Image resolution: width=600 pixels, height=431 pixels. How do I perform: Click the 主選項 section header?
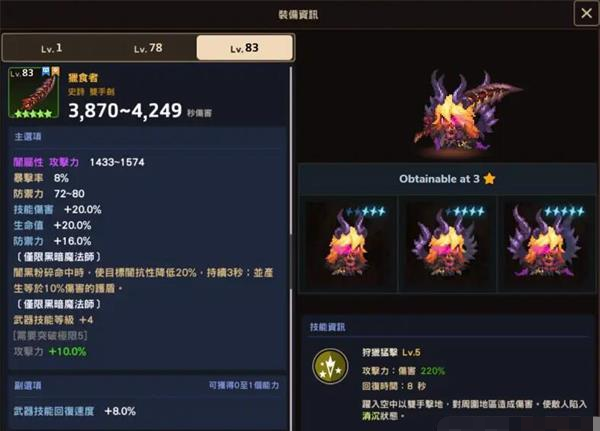pos(28,137)
